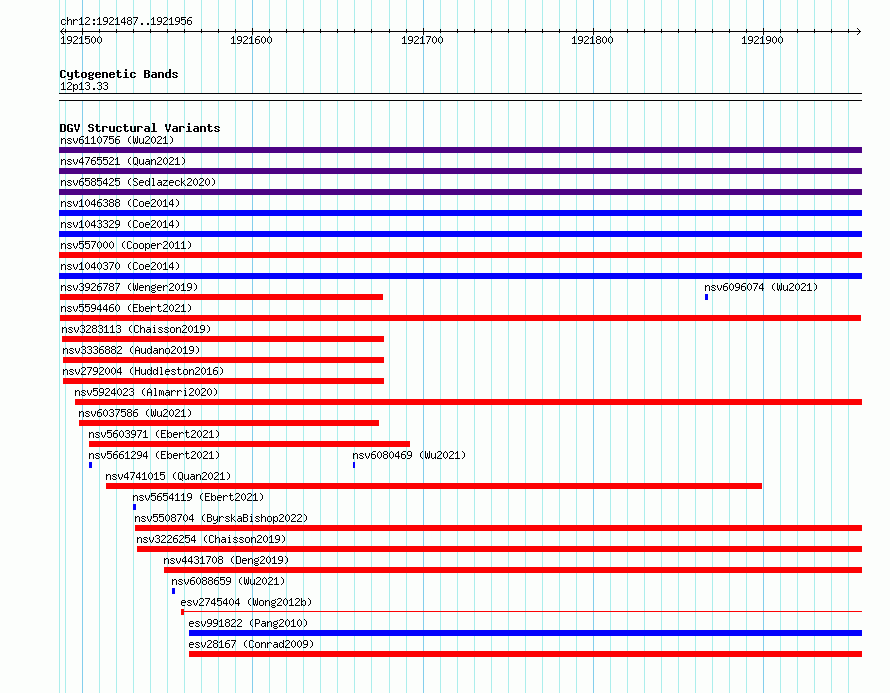The image size is (890, 693).
Task: Click the nsv4741015 (Quan2021) label
Action: 168,476
